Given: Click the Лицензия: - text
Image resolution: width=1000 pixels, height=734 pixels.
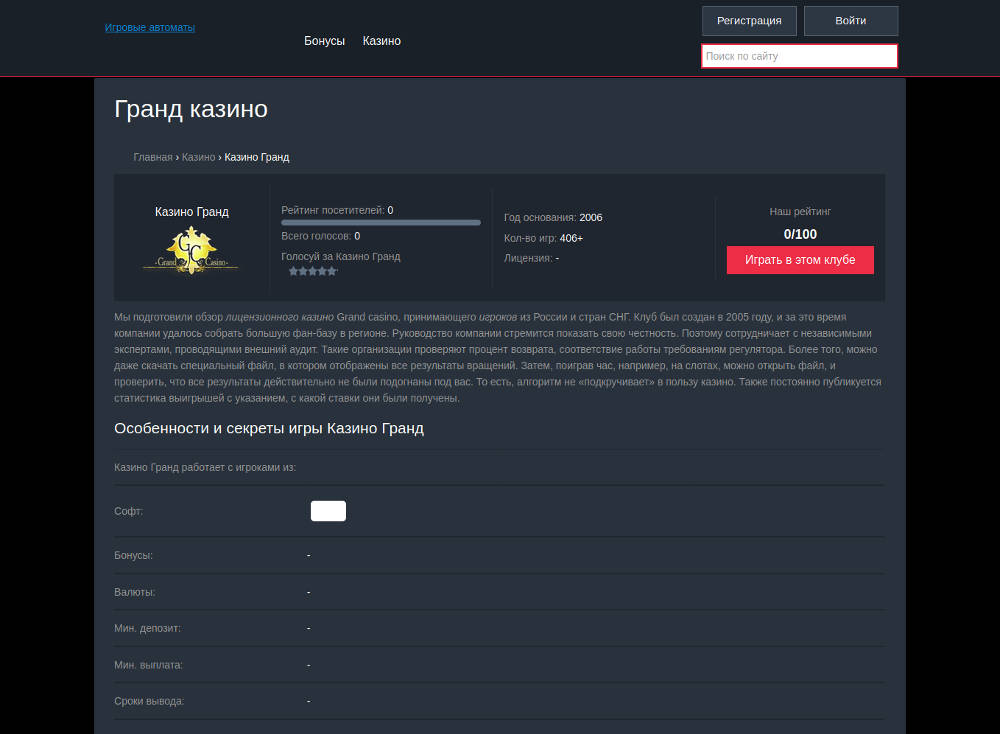Looking at the screenshot, I should coord(531,258).
